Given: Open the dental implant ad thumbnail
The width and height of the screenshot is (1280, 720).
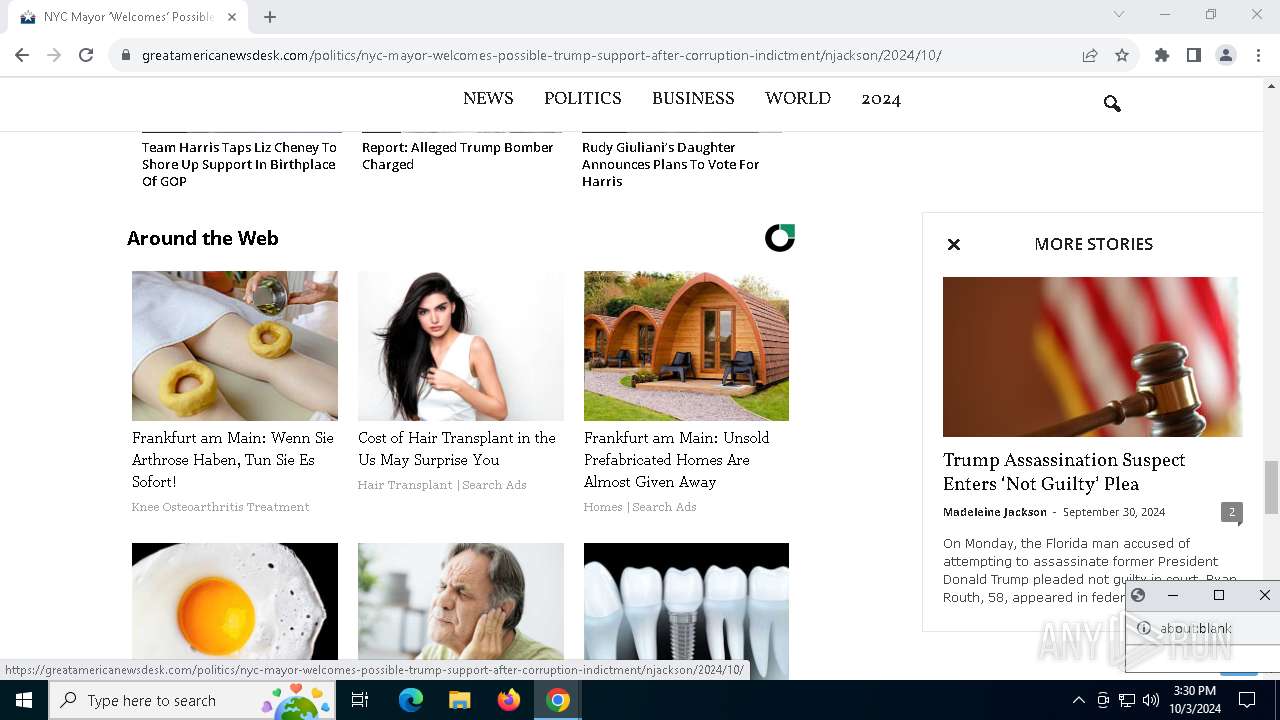Looking at the screenshot, I should point(686,611).
